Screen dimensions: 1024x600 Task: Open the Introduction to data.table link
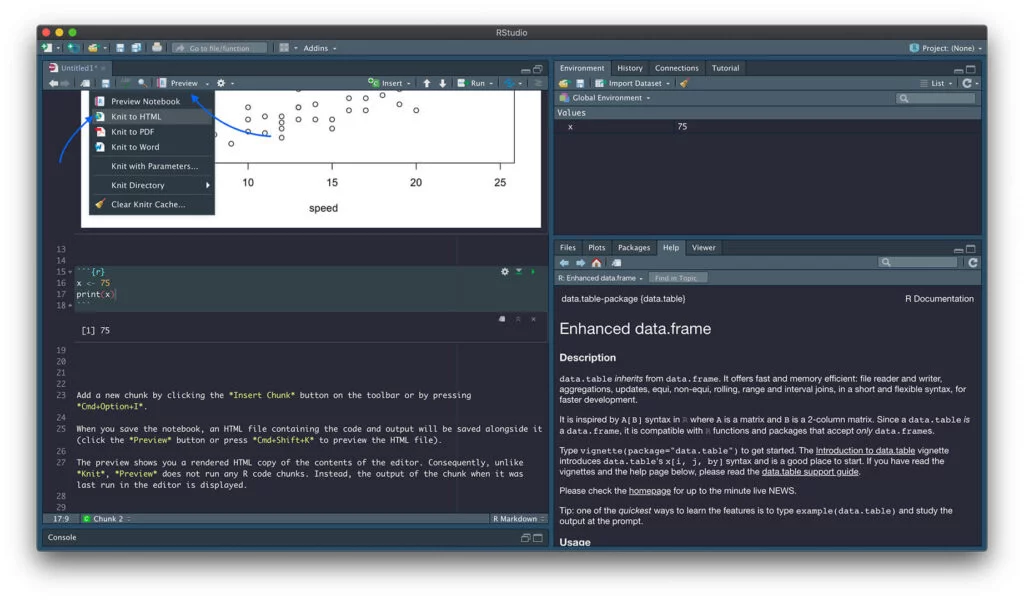coord(865,450)
